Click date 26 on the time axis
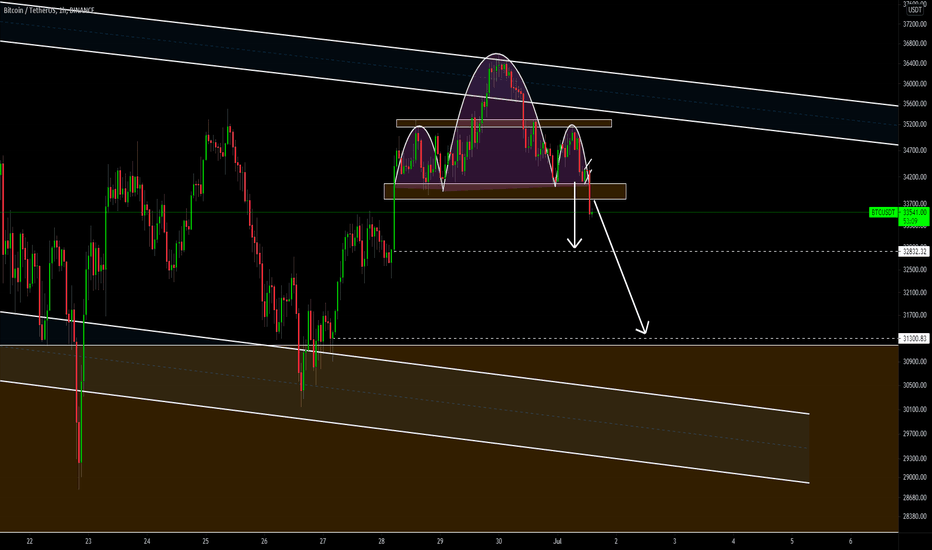Viewport: 932px width, 550px height. [x=264, y=541]
